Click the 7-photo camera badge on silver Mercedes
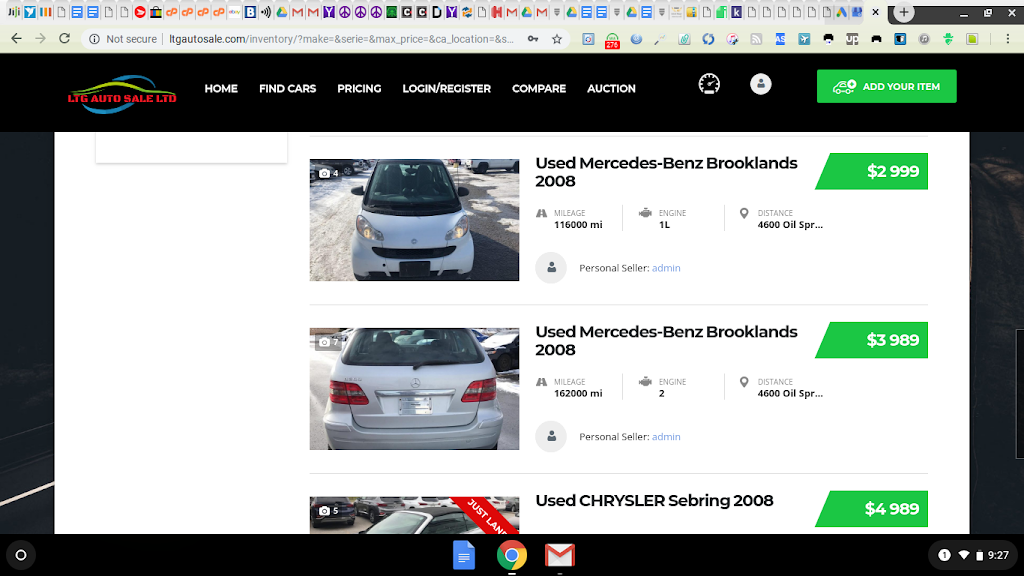This screenshot has height=576, width=1024. tap(328, 342)
